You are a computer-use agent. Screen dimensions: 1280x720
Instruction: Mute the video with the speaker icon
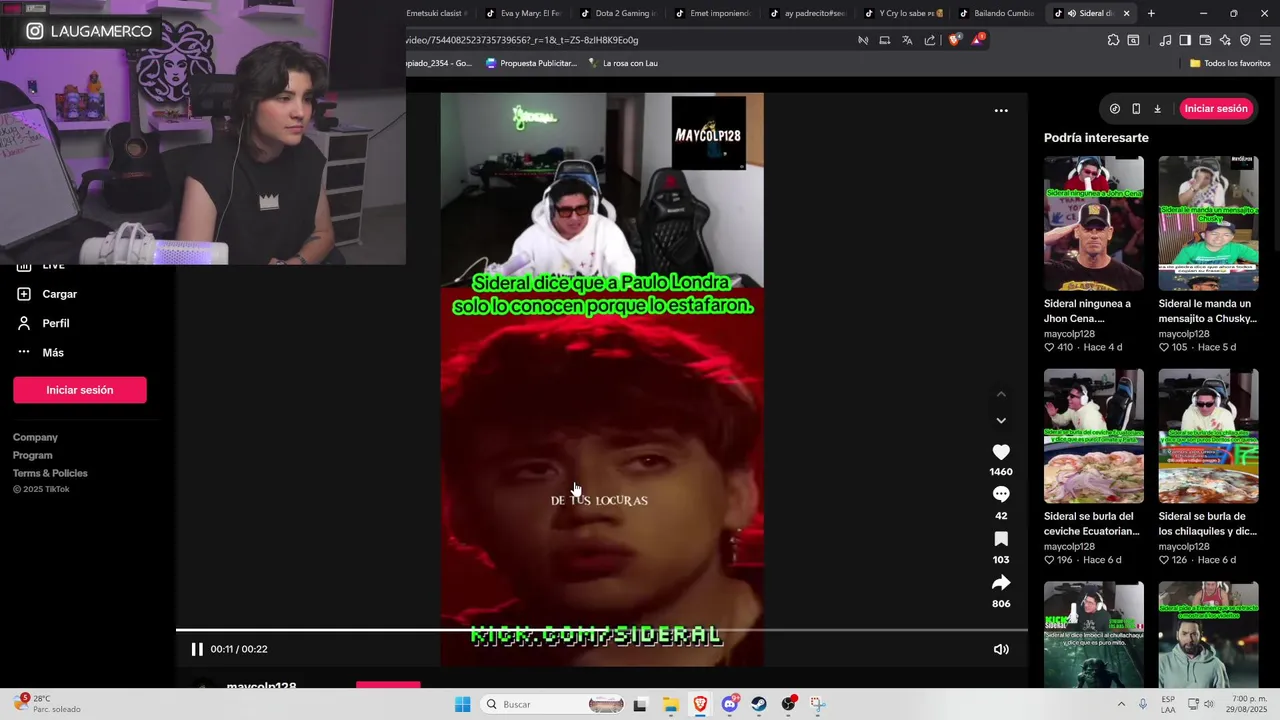(x=1001, y=650)
